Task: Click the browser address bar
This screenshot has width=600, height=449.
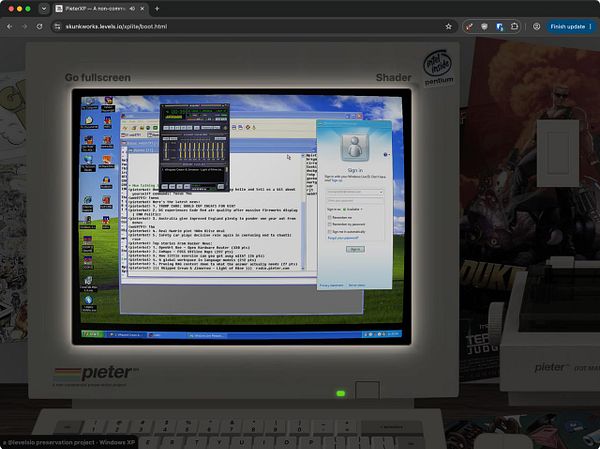Action: click(x=253, y=26)
